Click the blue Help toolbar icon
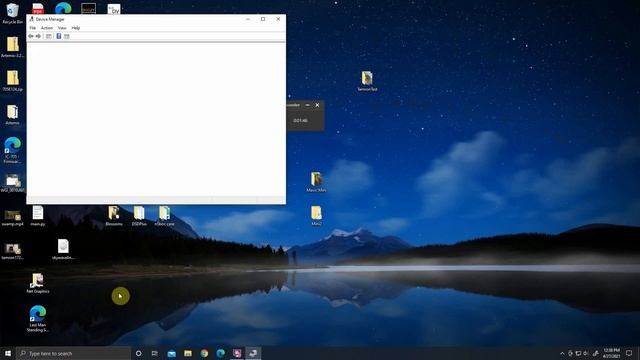640x360 pixels. tap(58, 36)
